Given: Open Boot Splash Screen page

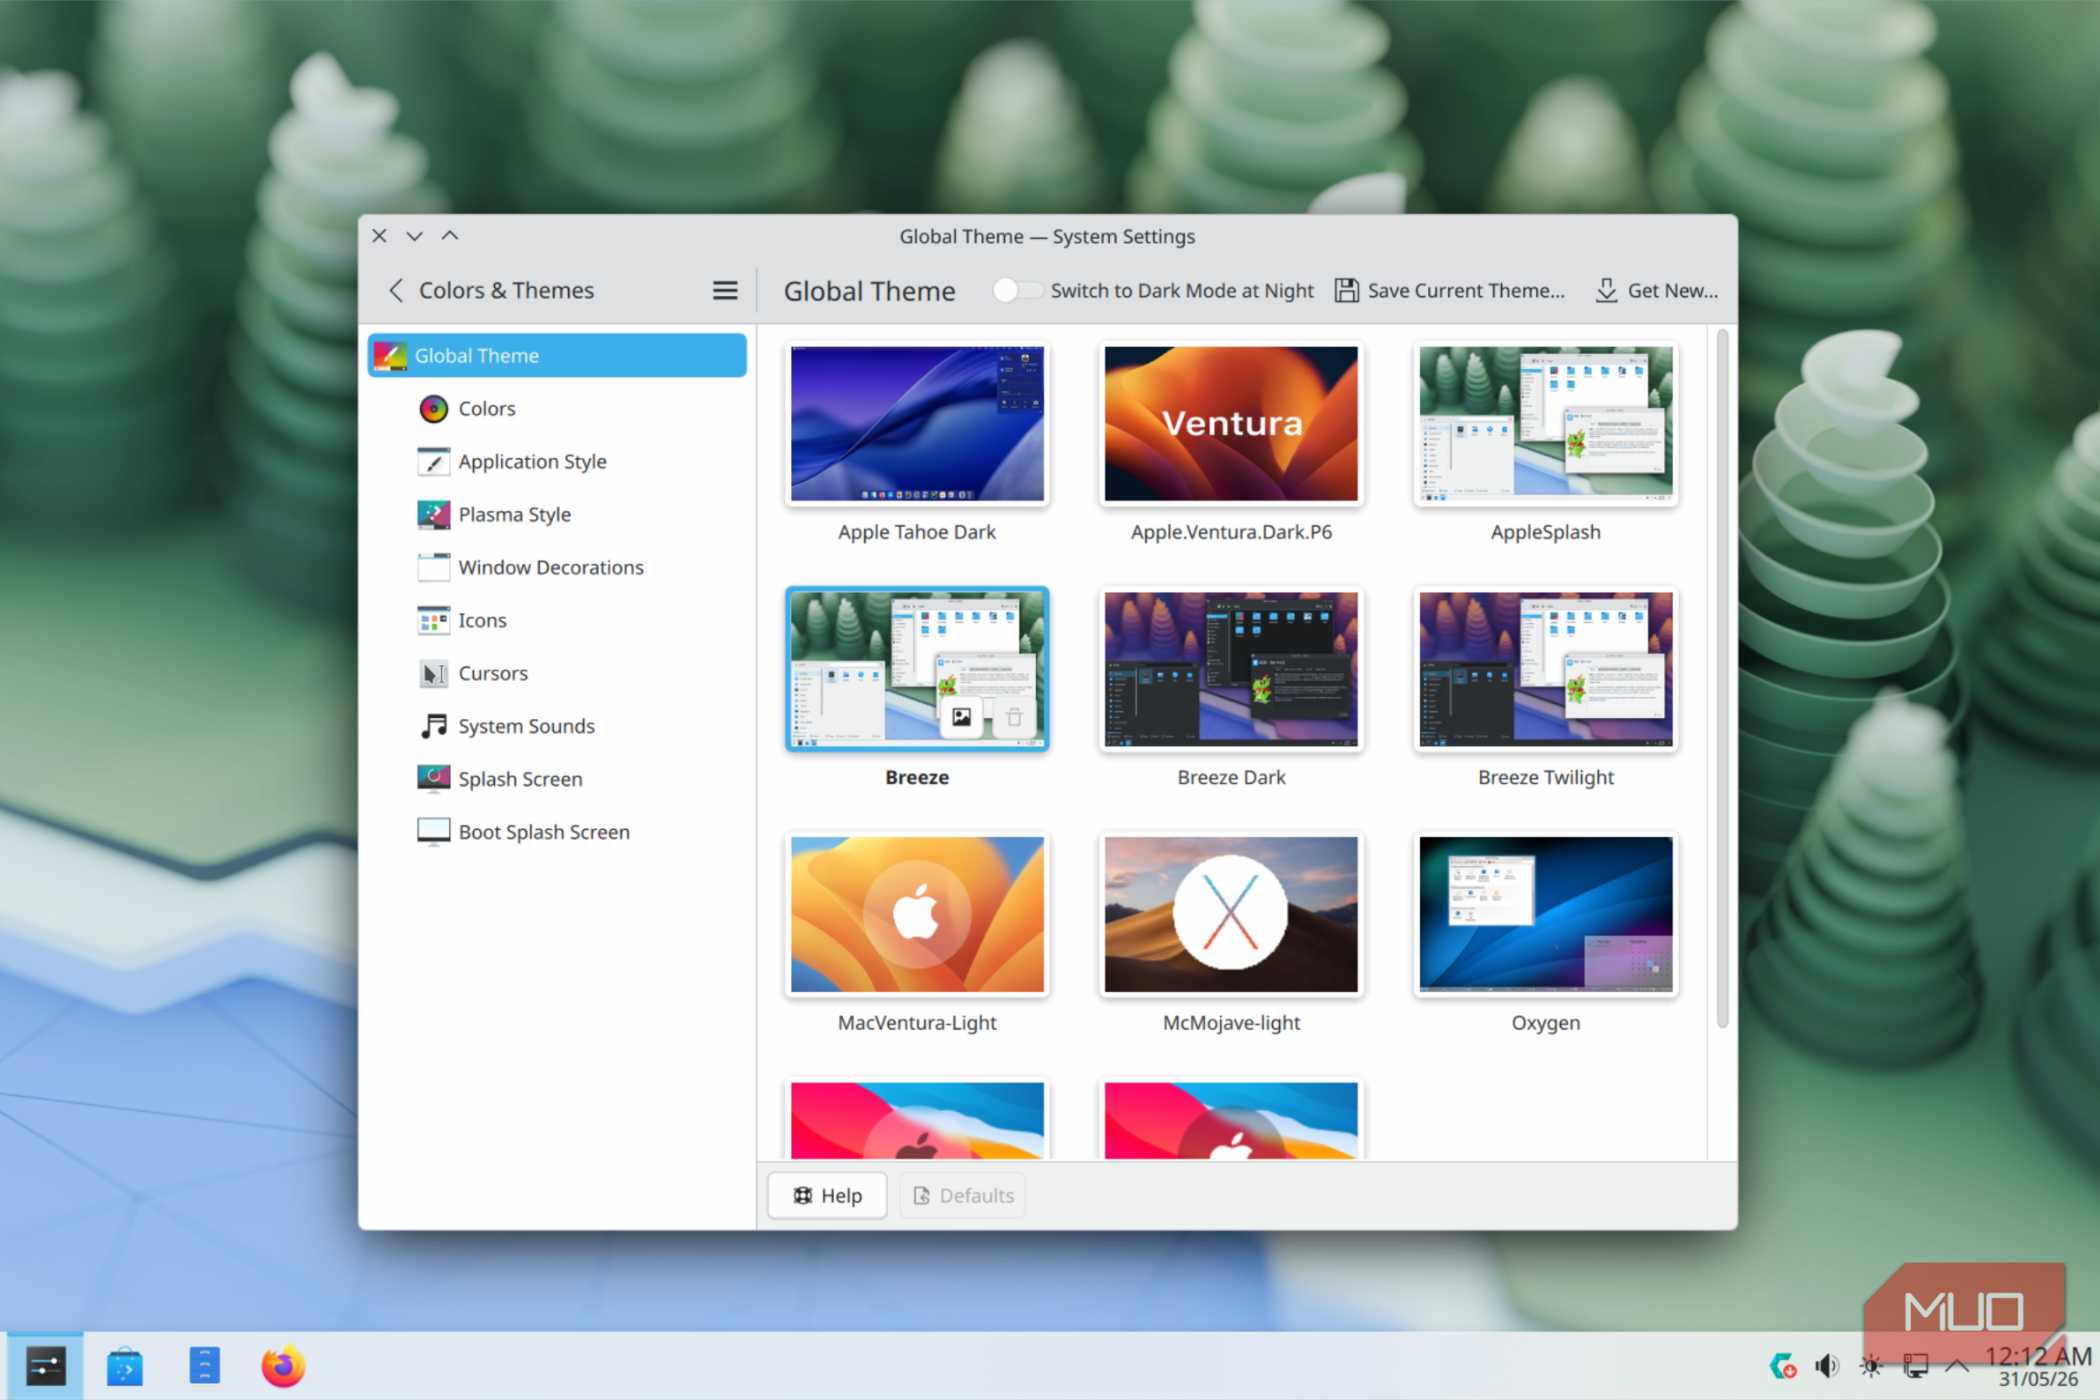Looking at the screenshot, I should coord(557,833).
